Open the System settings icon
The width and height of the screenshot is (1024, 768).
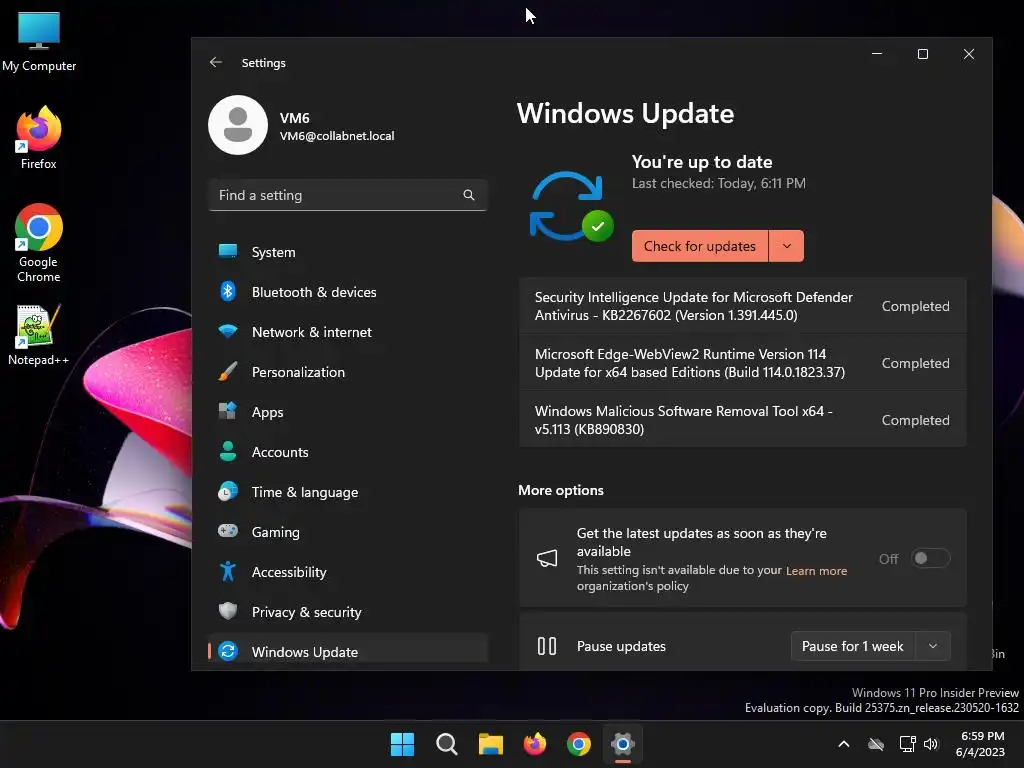228,251
